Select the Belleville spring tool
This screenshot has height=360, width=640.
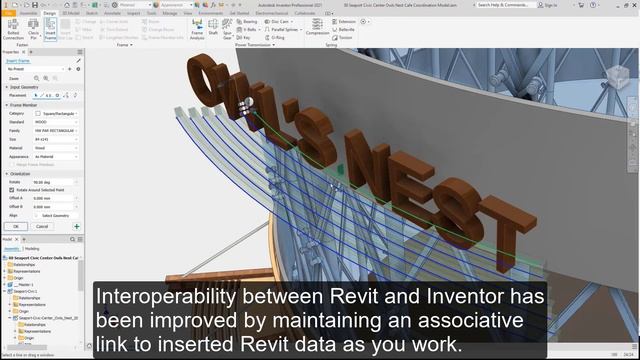click(343, 29)
